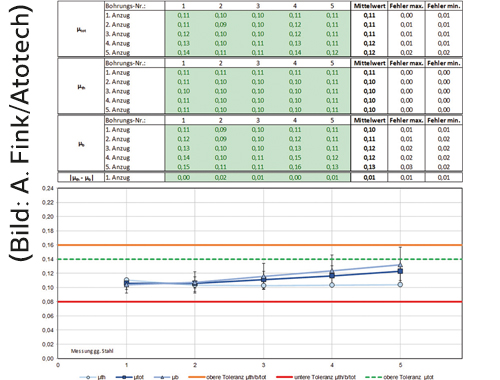Click Fehler max. value 0,03 in μb table
Image resolution: width=500 pixels, height=380 pixels.
[406, 167]
